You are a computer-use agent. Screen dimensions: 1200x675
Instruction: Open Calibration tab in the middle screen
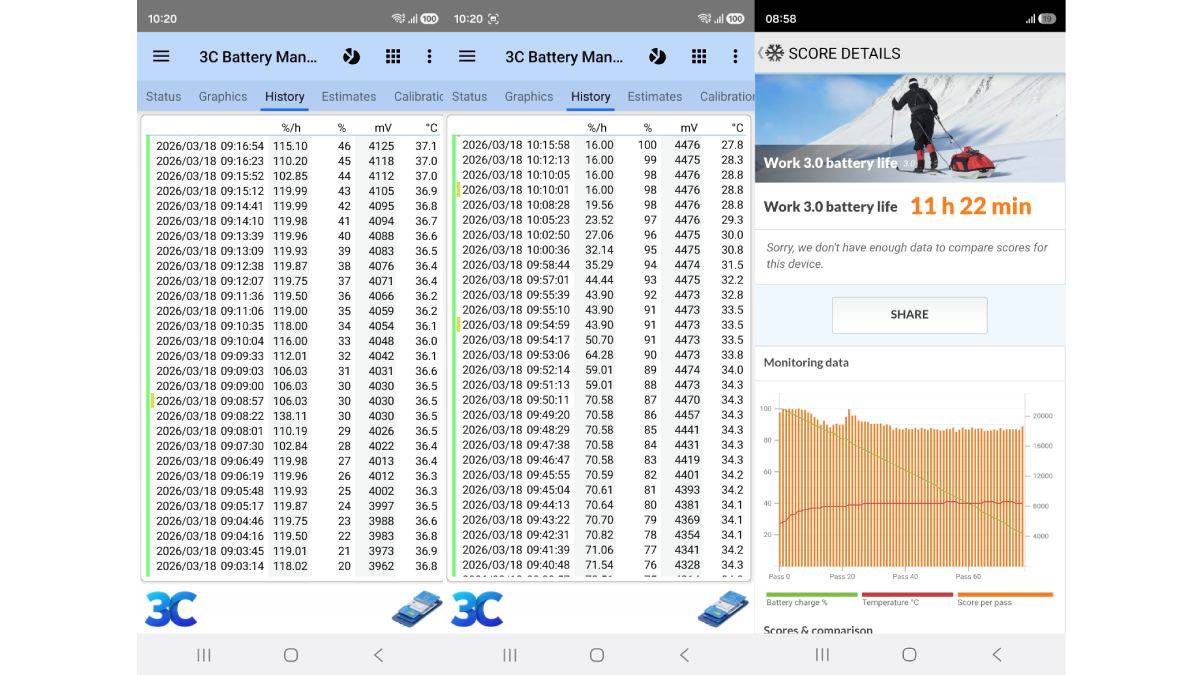726,97
